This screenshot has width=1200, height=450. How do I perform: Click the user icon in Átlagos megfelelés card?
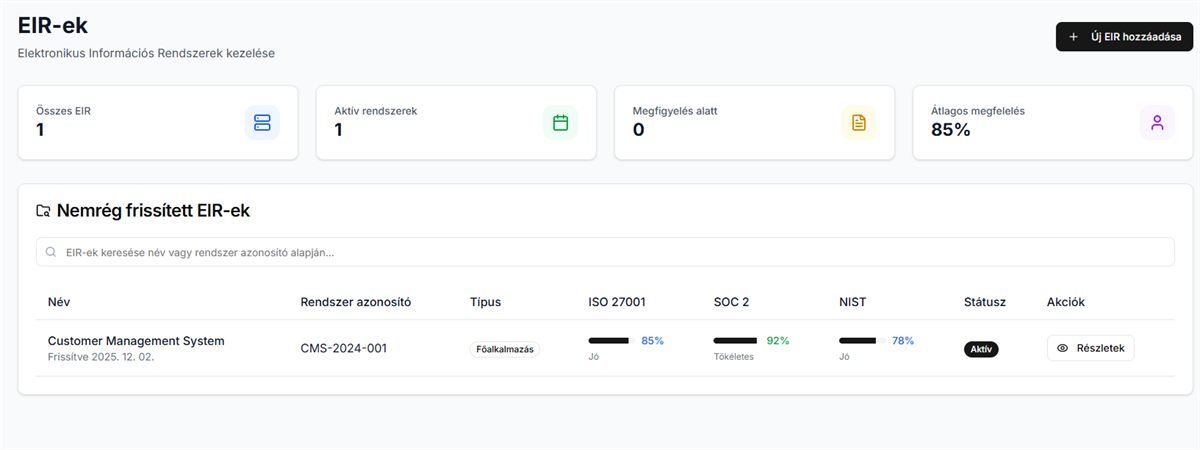click(x=1157, y=123)
